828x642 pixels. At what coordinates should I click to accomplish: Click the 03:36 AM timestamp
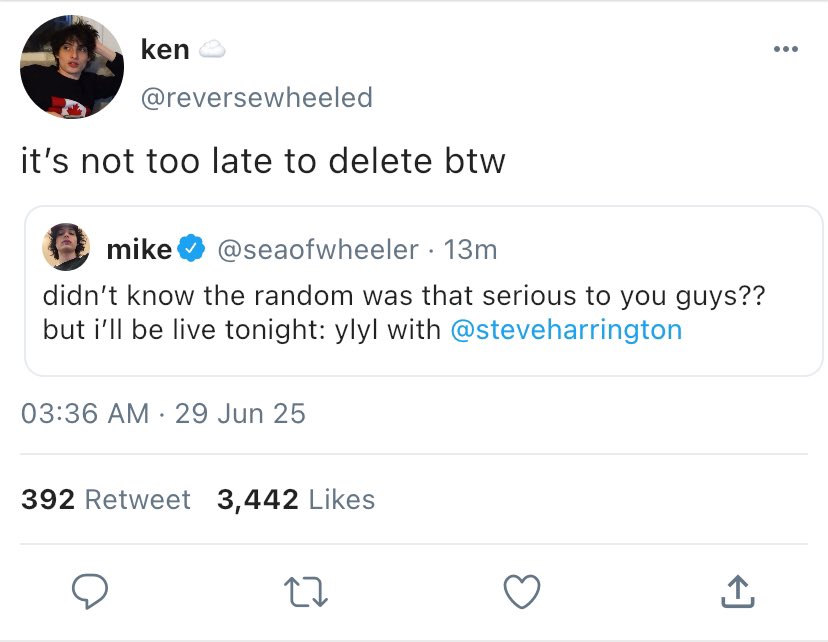click(x=85, y=413)
